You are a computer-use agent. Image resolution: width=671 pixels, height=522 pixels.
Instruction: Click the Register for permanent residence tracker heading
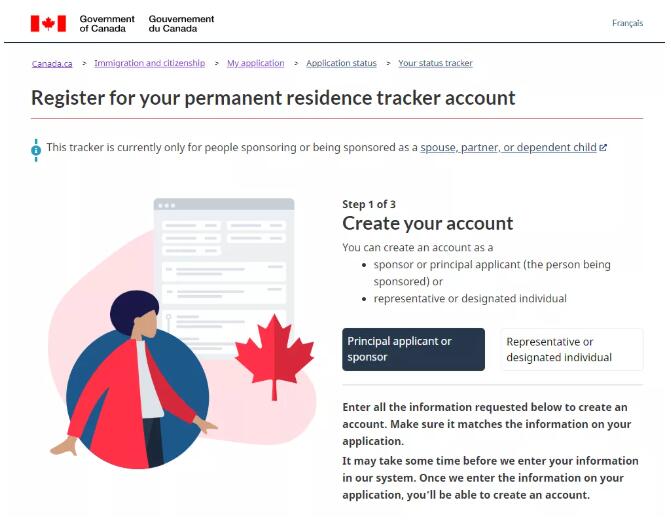point(273,98)
